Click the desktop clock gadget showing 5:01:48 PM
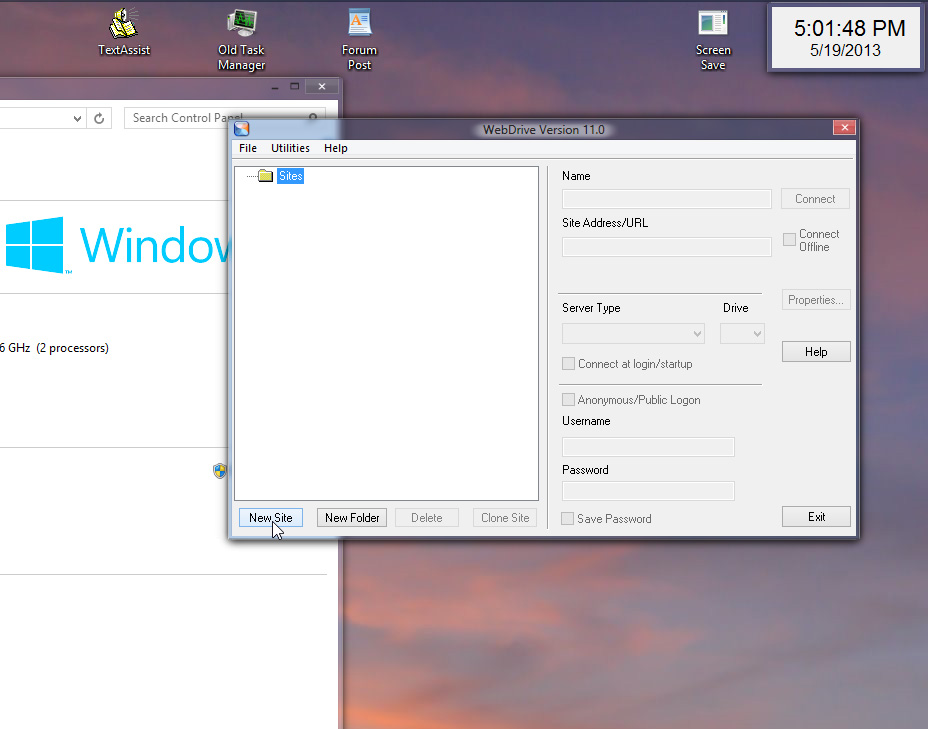 point(845,37)
